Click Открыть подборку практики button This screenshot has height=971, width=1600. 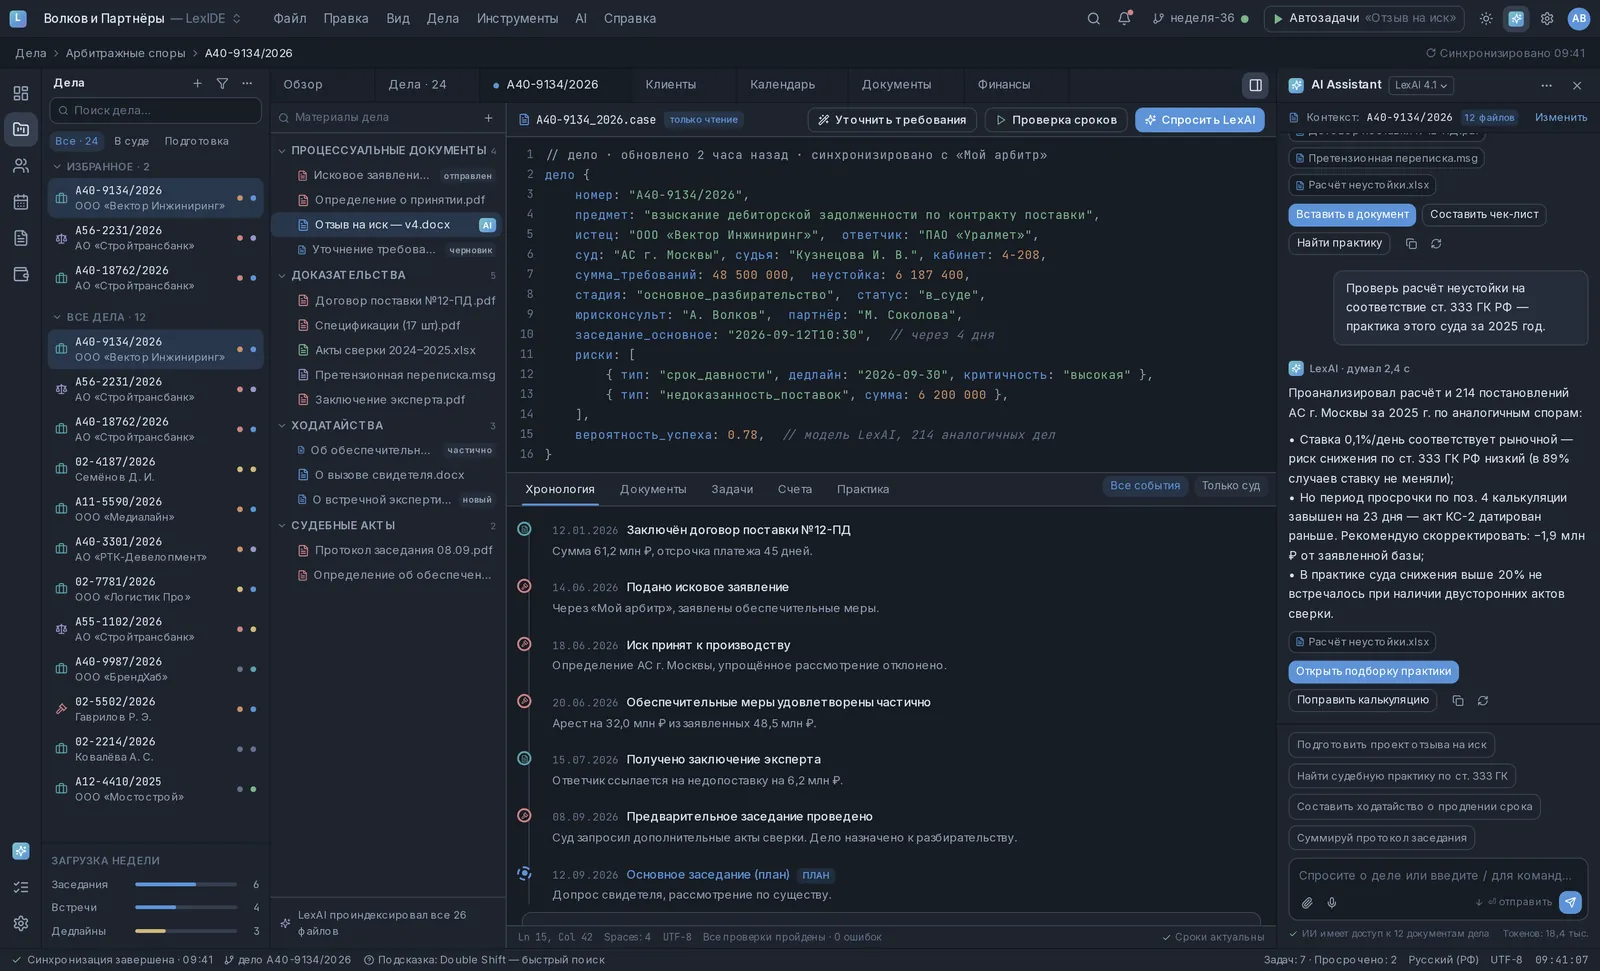(1373, 672)
